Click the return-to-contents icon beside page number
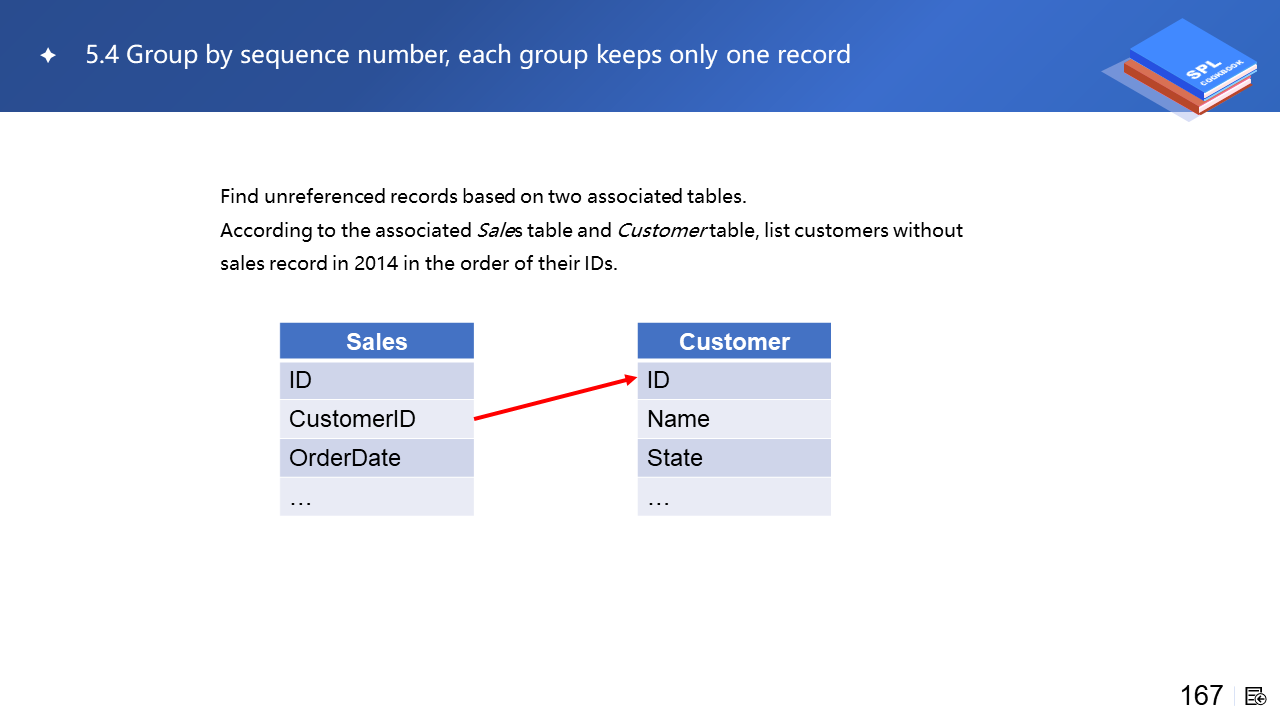Screen dimensions: 1280x720 click(x=1256, y=696)
